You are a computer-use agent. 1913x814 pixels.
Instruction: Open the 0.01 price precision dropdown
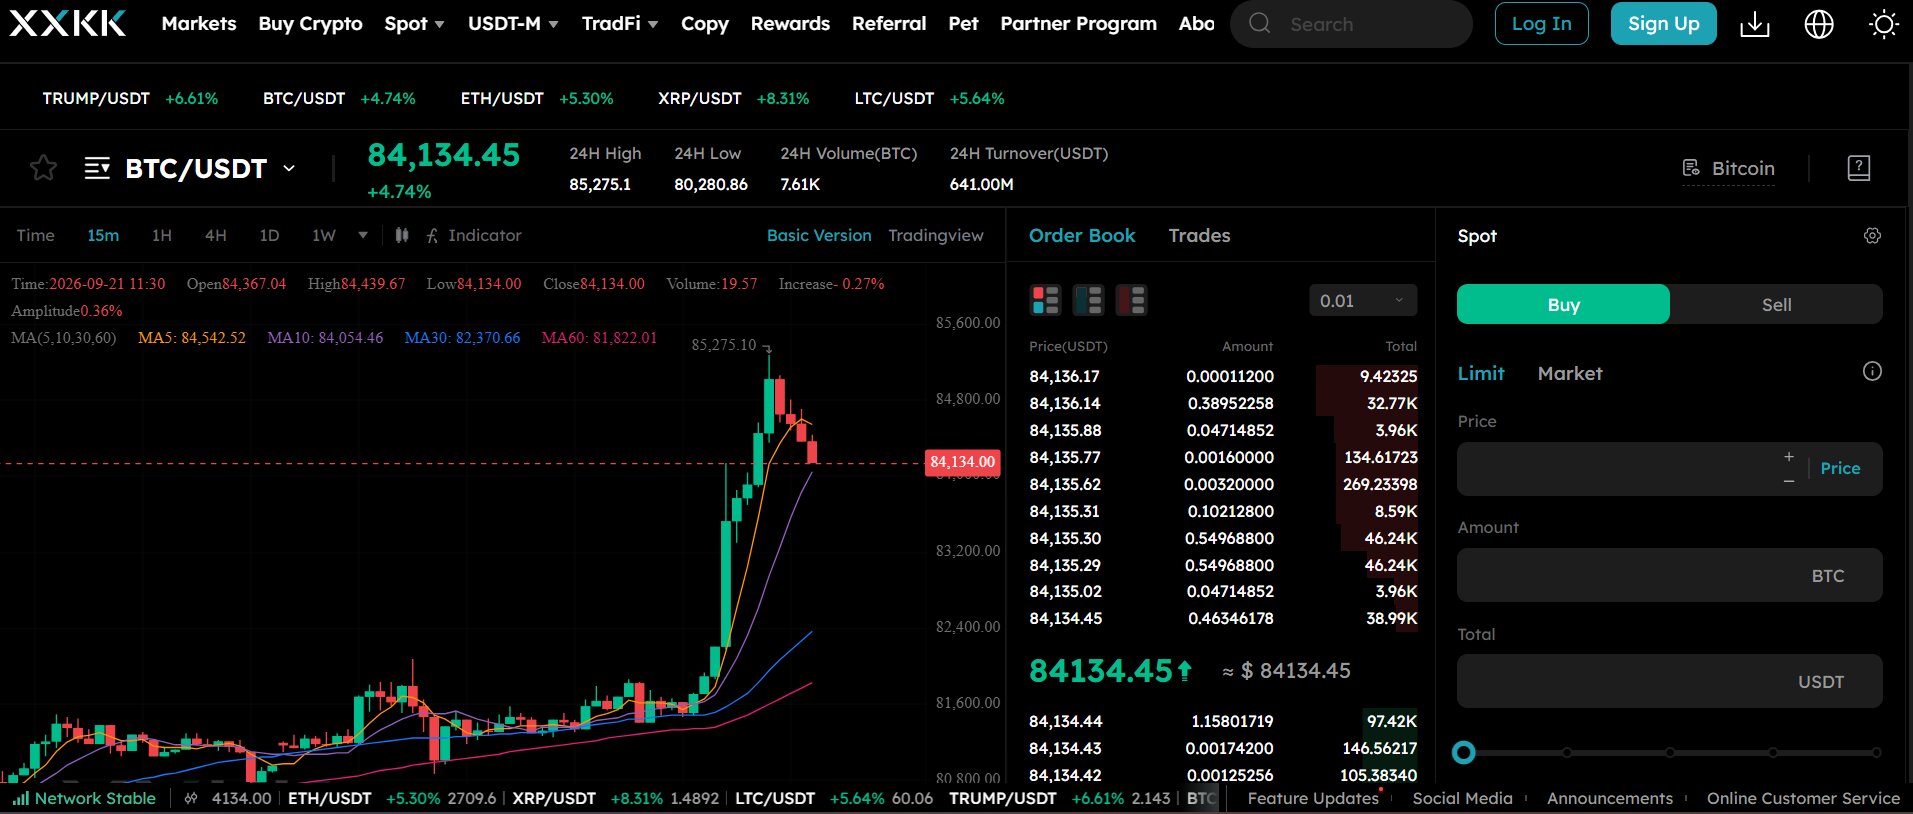click(x=1362, y=300)
